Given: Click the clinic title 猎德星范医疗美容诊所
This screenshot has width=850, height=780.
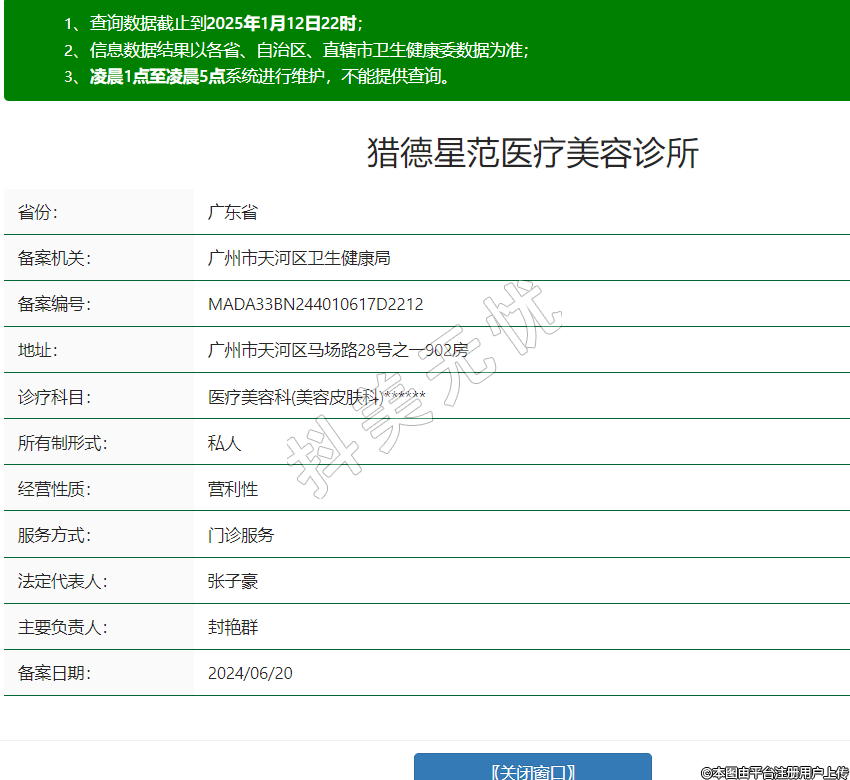Looking at the screenshot, I should point(533,154).
